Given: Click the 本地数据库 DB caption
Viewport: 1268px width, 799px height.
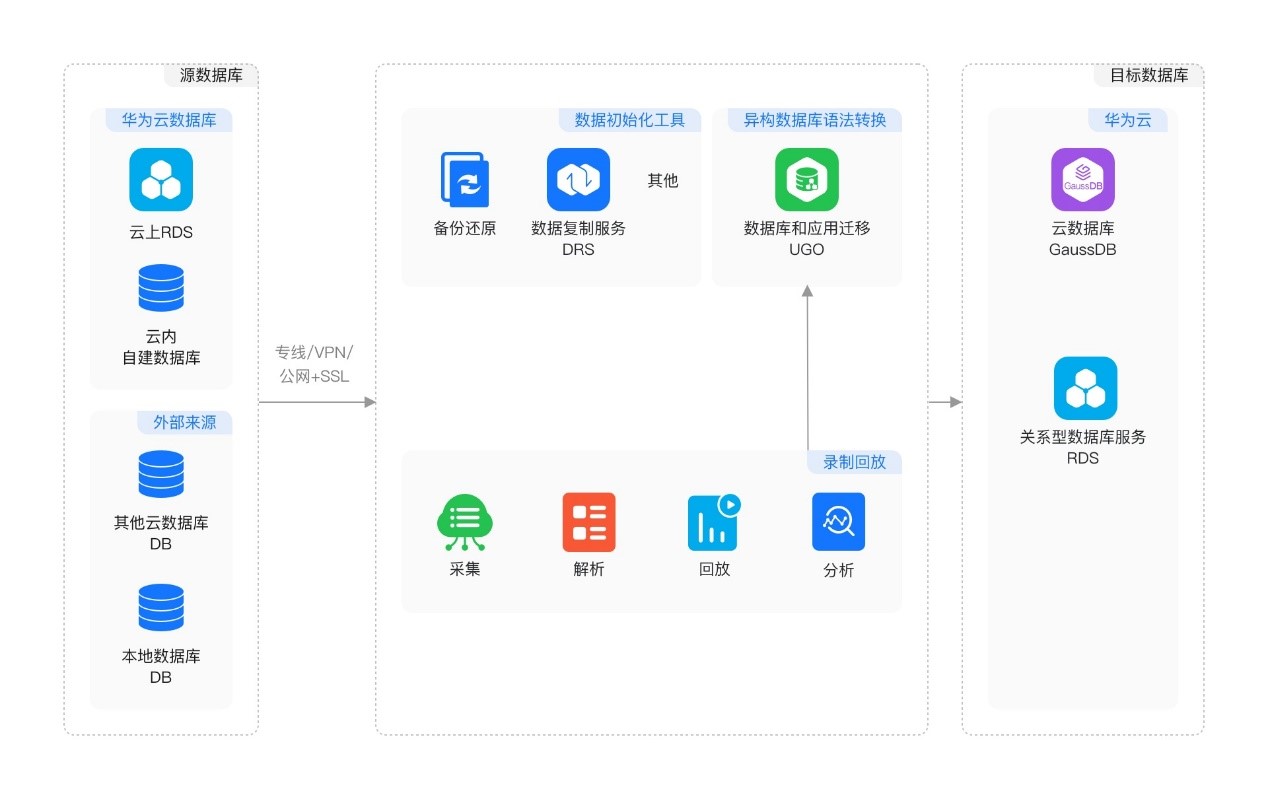Looking at the screenshot, I should pos(161,666).
